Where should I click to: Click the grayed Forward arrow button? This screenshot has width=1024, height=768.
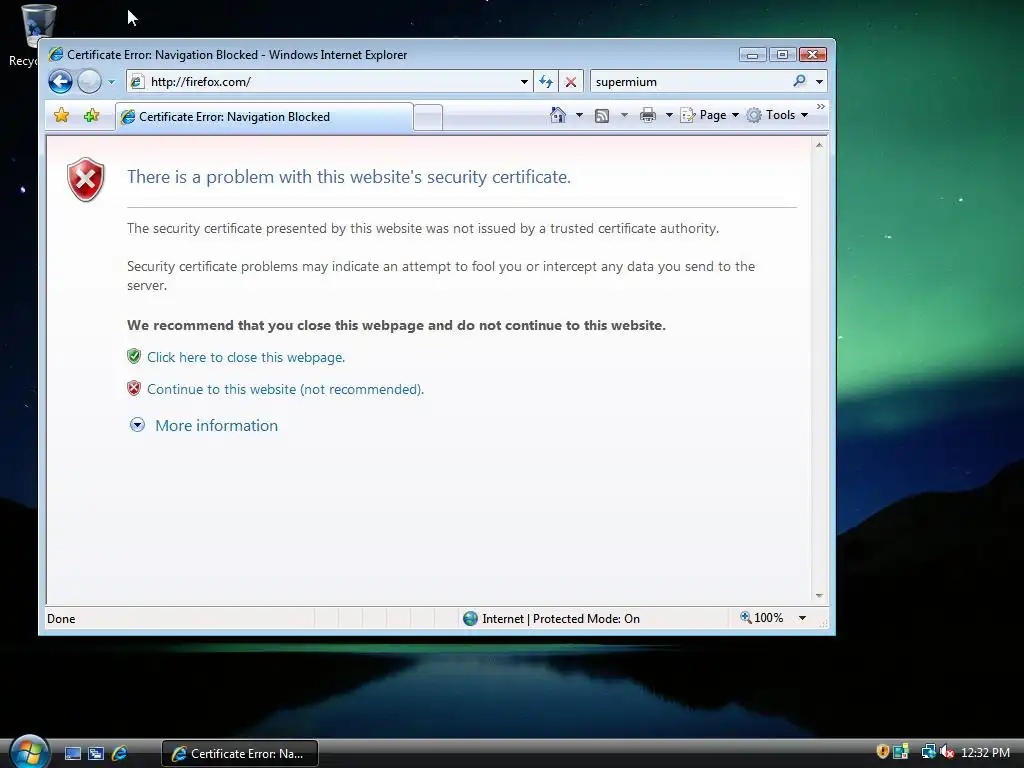click(x=89, y=82)
